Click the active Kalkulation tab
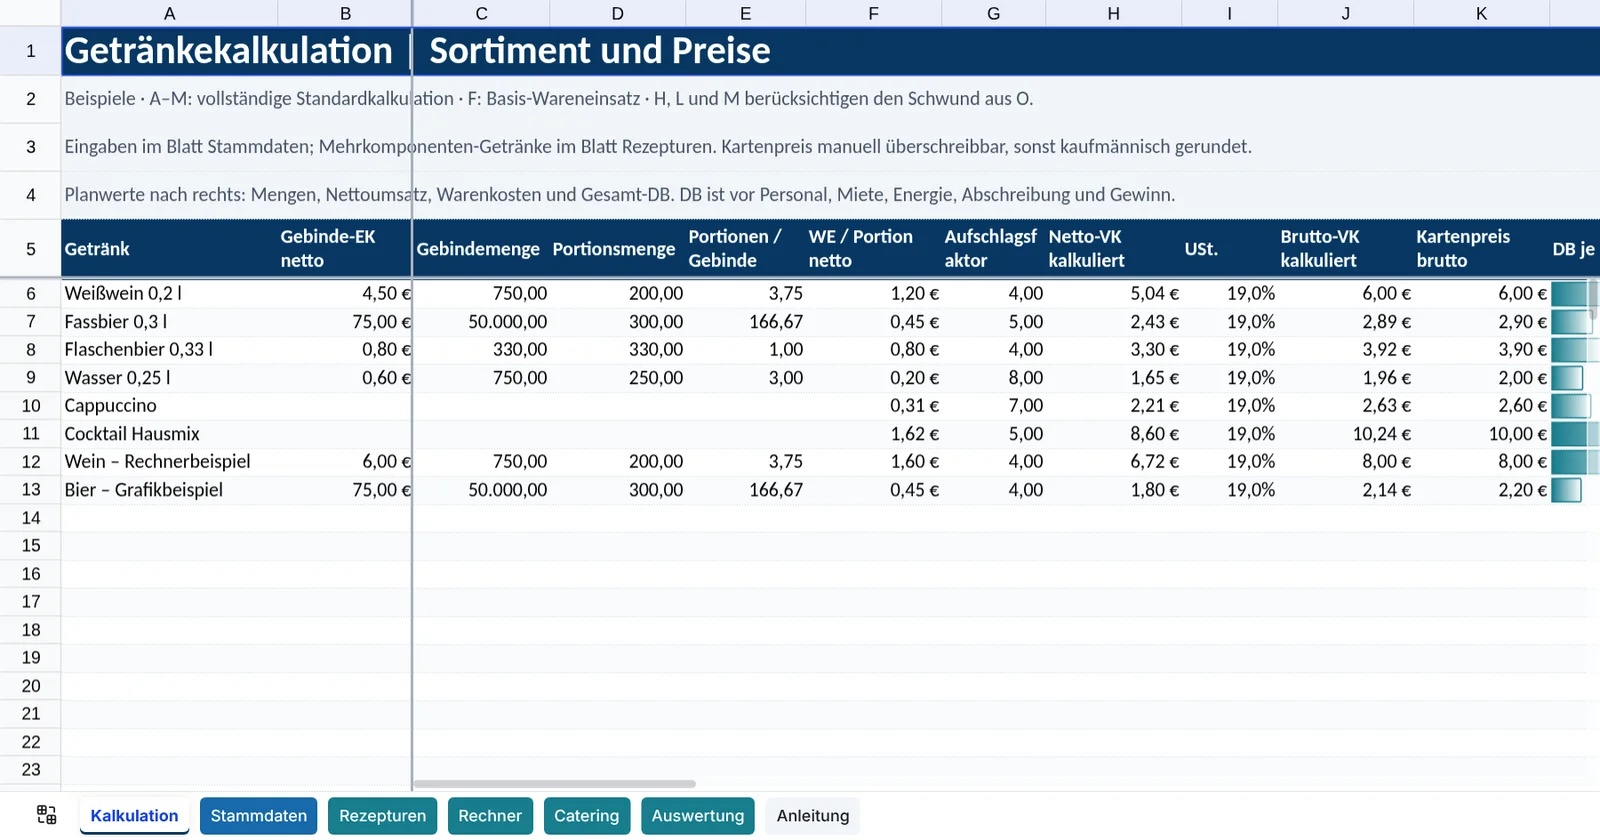 134,816
